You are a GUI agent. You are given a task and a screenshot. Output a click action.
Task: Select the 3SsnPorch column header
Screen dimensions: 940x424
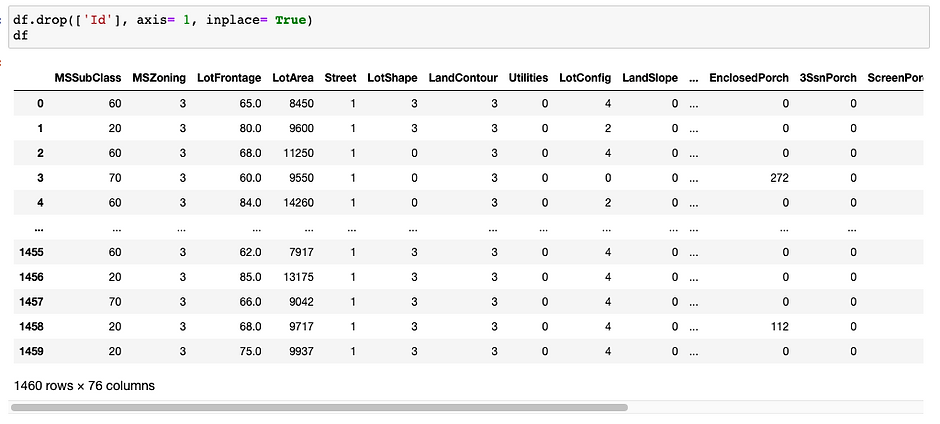coord(828,78)
